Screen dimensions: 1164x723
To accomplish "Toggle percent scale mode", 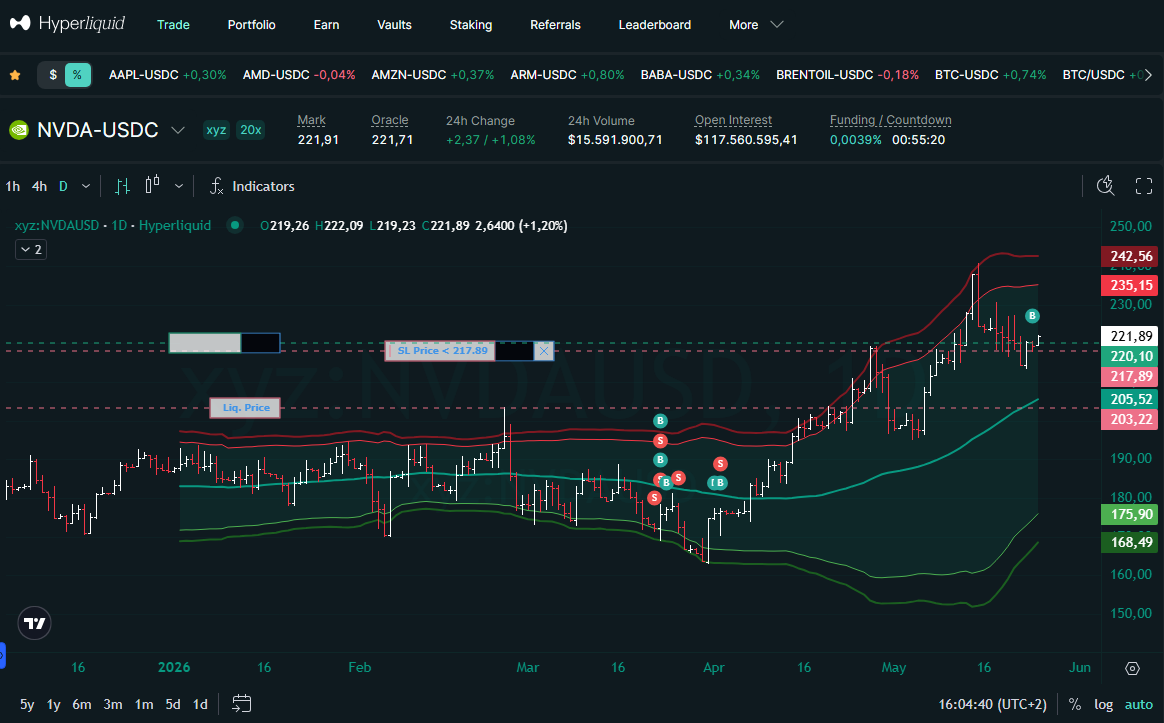I will (x=1074, y=704).
